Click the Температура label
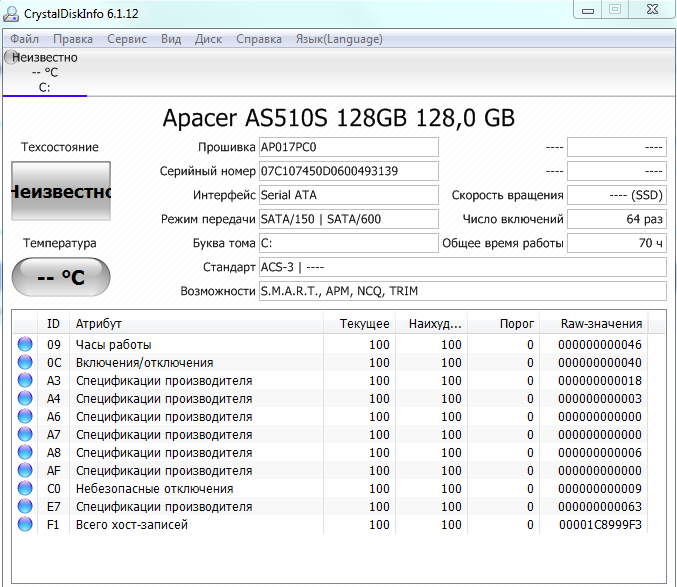 tap(60, 243)
